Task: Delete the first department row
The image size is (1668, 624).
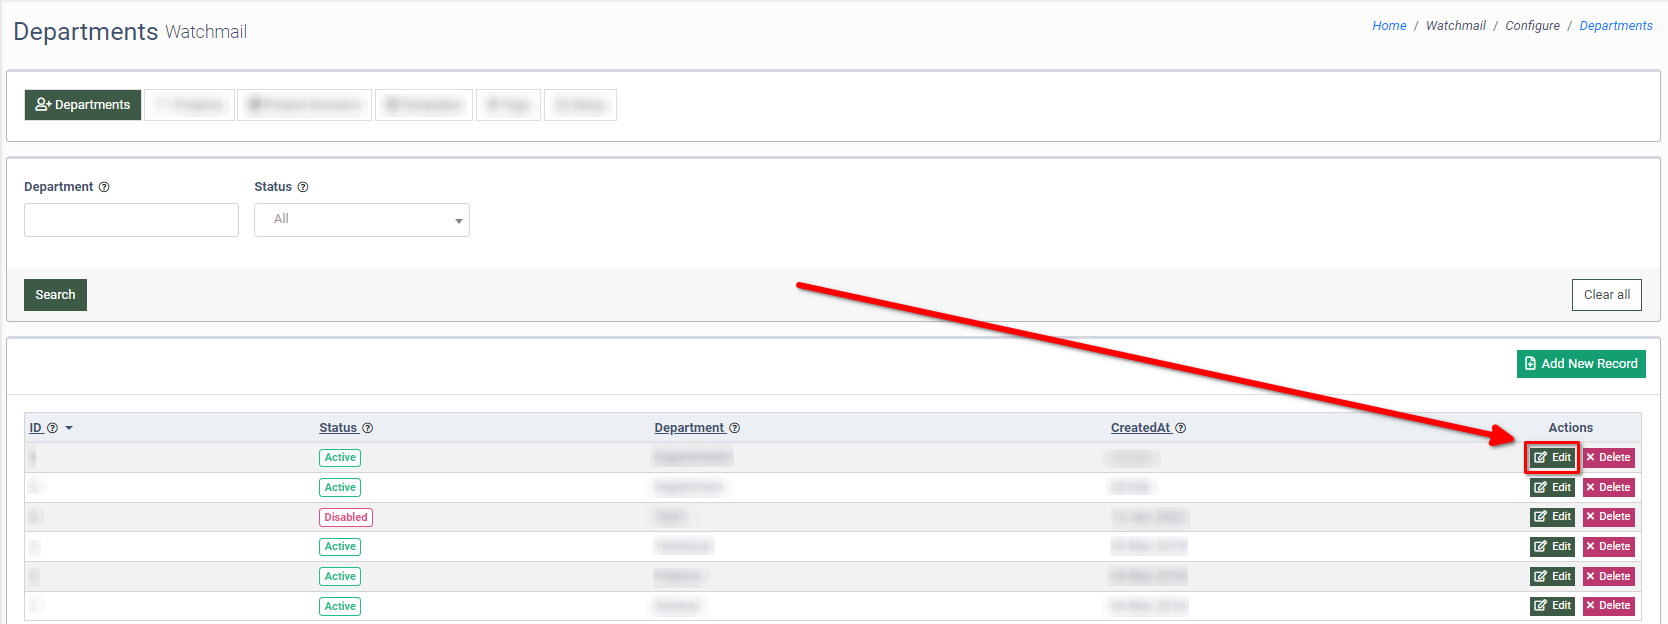Action: pos(1608,458)
